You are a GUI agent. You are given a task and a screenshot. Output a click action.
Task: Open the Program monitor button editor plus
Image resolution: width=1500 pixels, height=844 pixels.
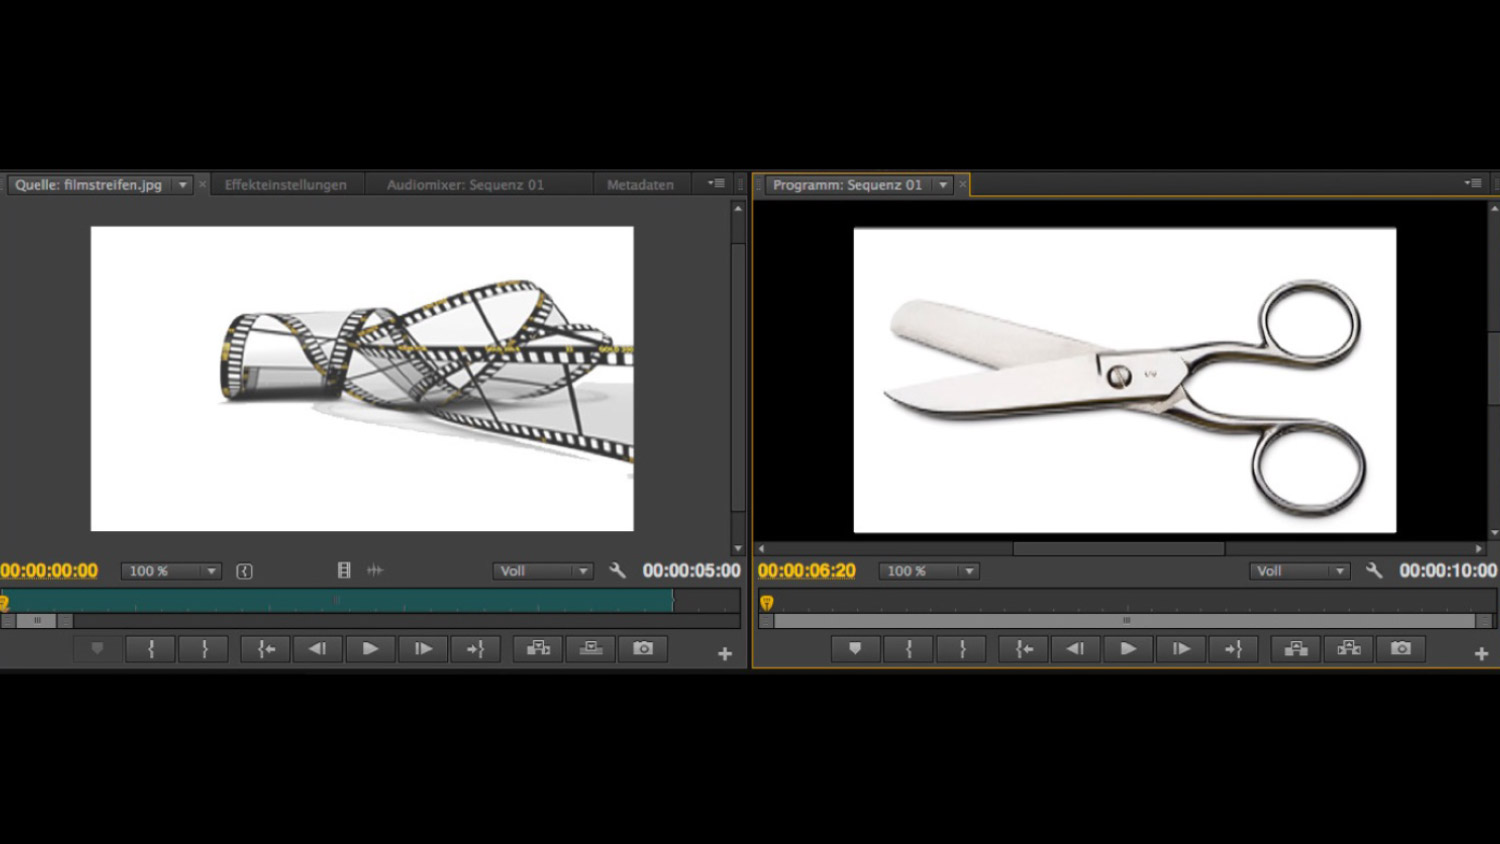(x=1481, y=653)
